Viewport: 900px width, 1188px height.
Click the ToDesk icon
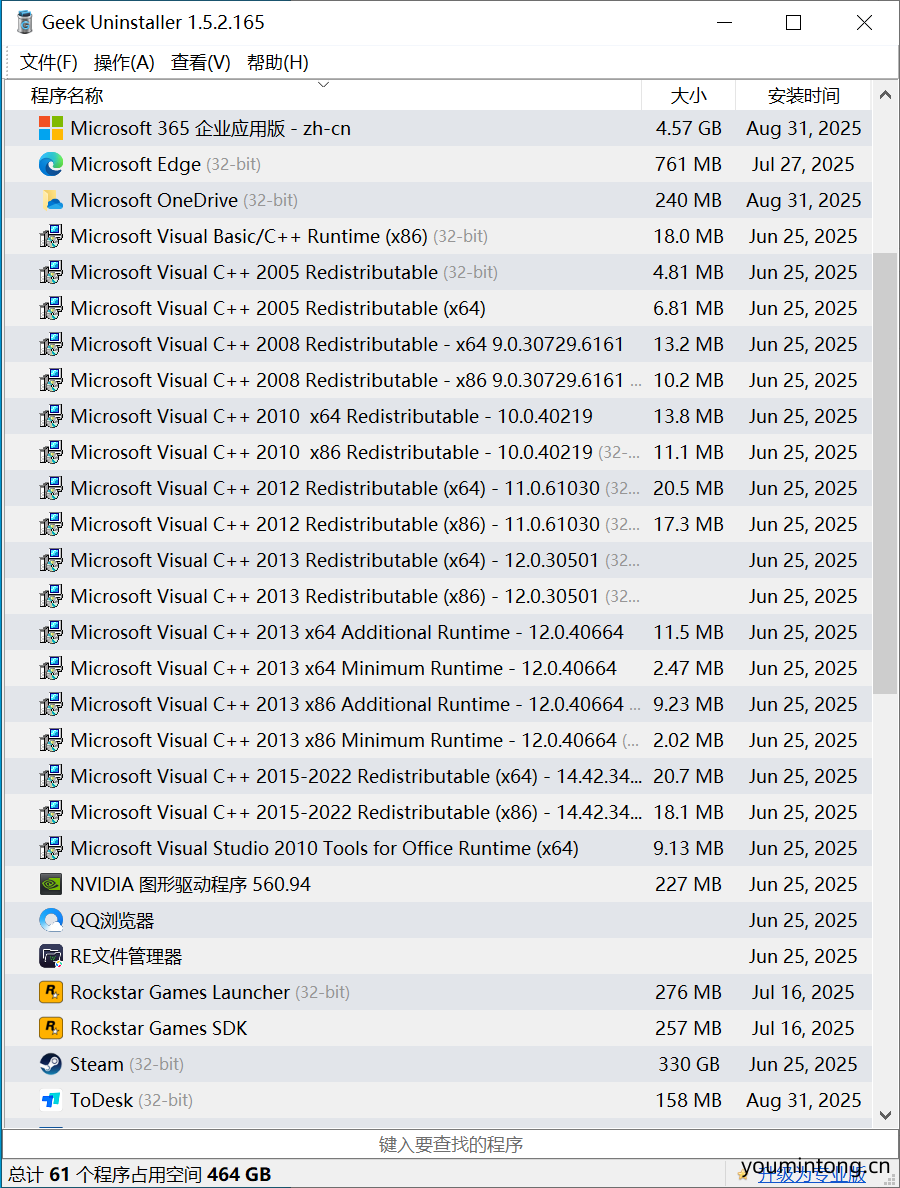click(x=51, y=1100)
